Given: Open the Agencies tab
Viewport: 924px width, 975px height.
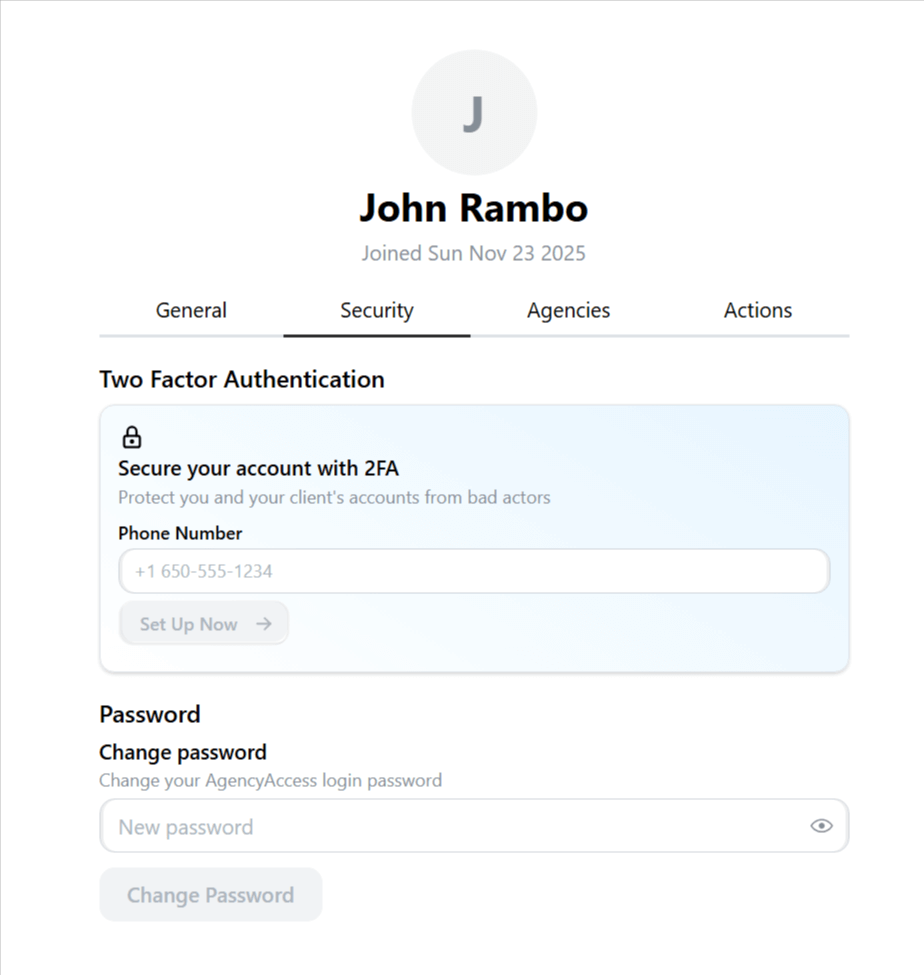Looking at the screenshot, I should point(568,310).
